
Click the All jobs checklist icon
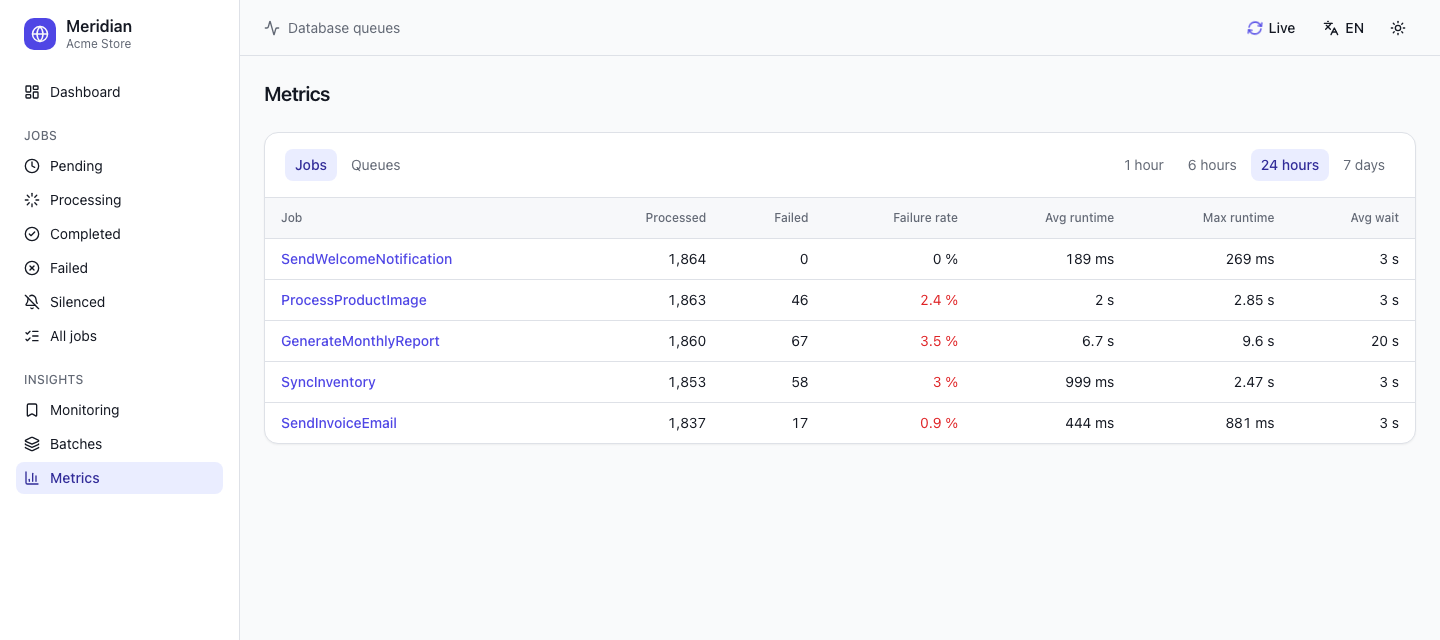tap(32, 336)
